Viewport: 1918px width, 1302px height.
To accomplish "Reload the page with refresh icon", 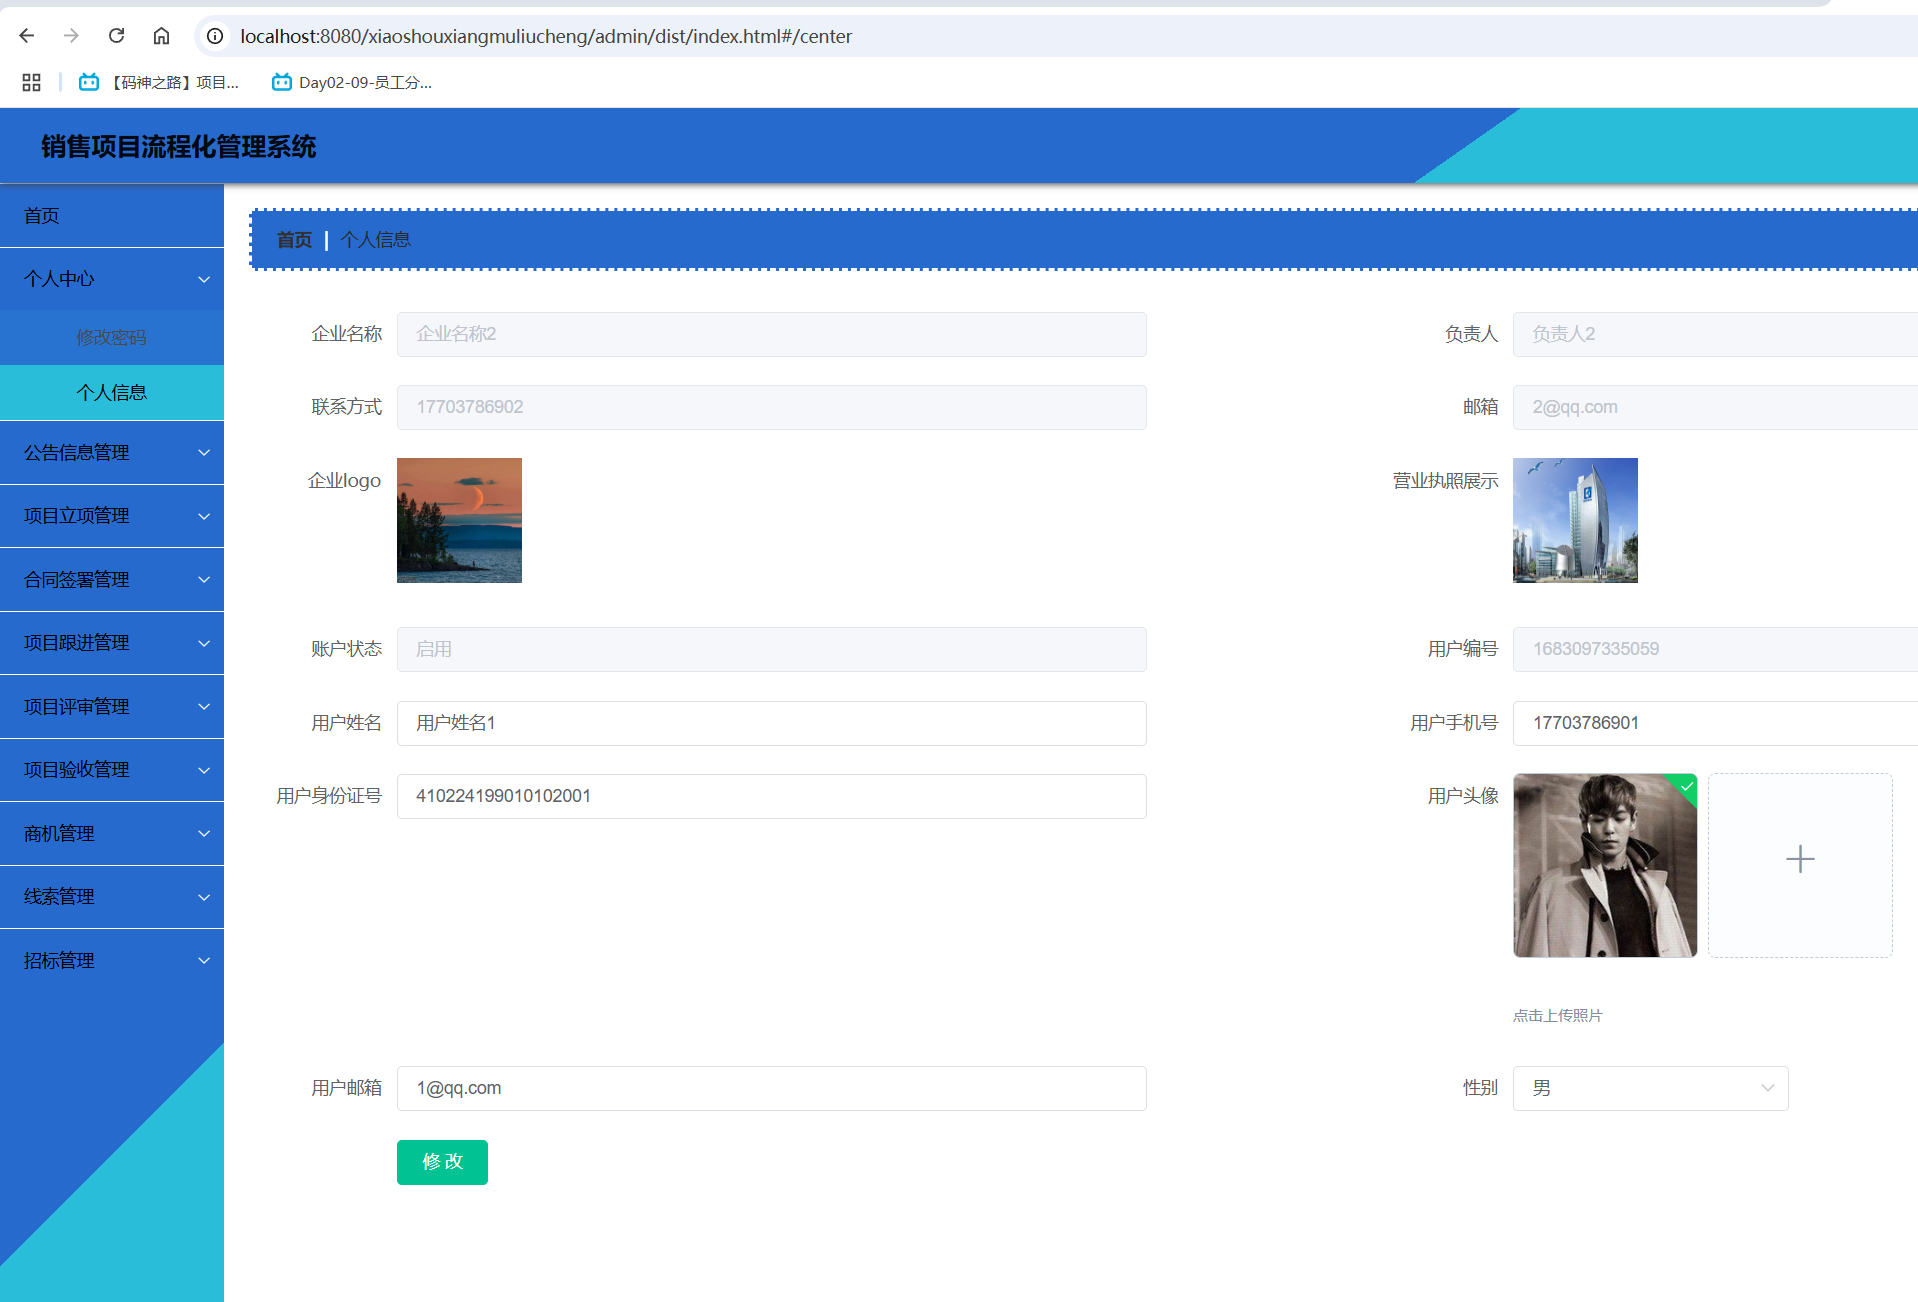I will [x=116, y=36].
